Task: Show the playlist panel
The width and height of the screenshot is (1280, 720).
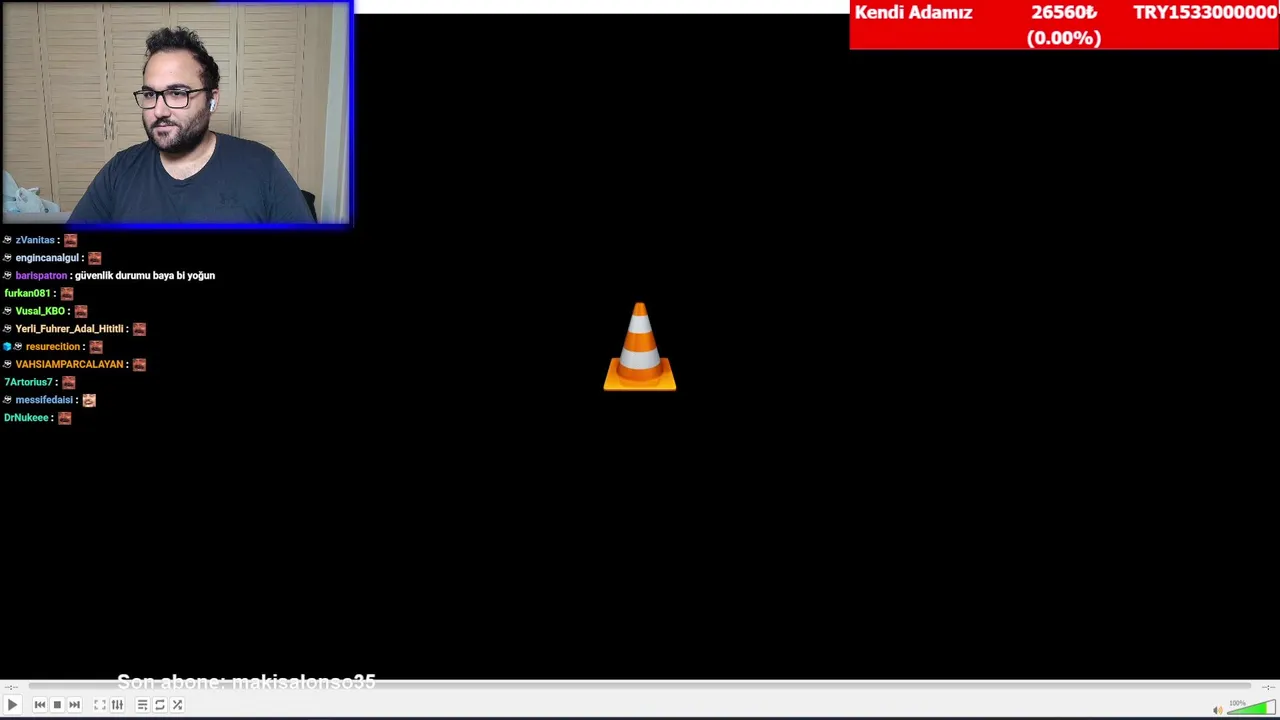Action: click(143, 705)
